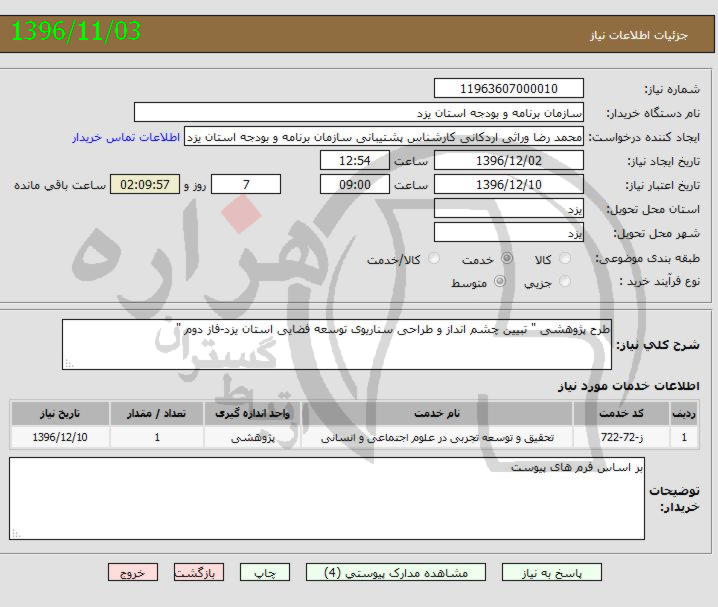The height and width of the screenshot is (607, 718).
Task: Click the نام خدمت column header
Action: (x=437, y=413)
